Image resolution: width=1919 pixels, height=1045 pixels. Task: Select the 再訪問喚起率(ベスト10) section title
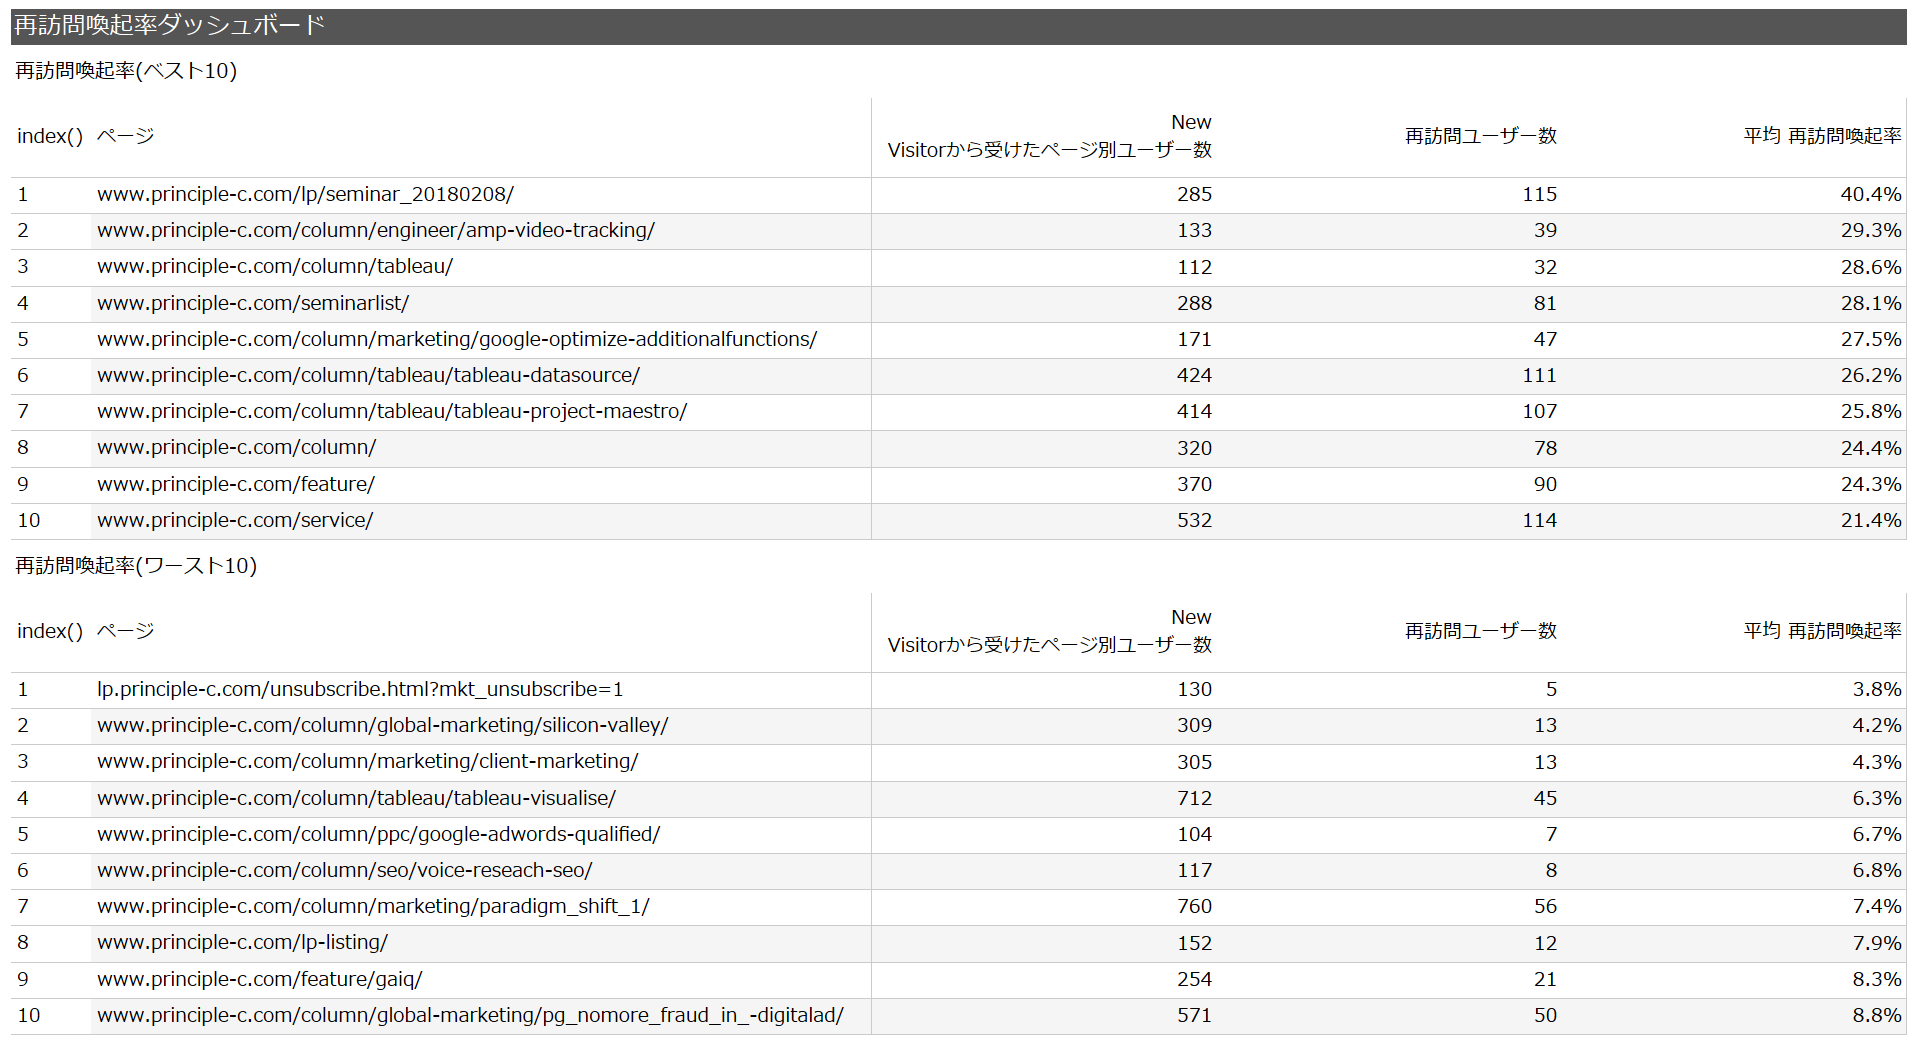[x=126, y=71]
